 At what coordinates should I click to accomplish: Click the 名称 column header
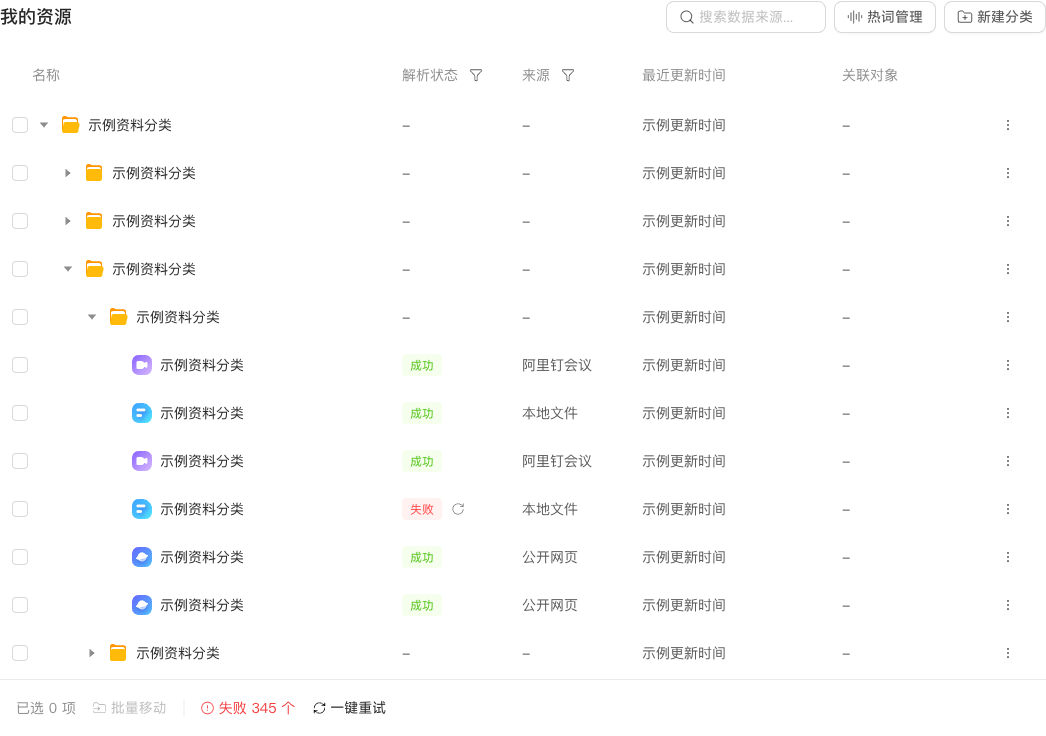pos(46,75)
